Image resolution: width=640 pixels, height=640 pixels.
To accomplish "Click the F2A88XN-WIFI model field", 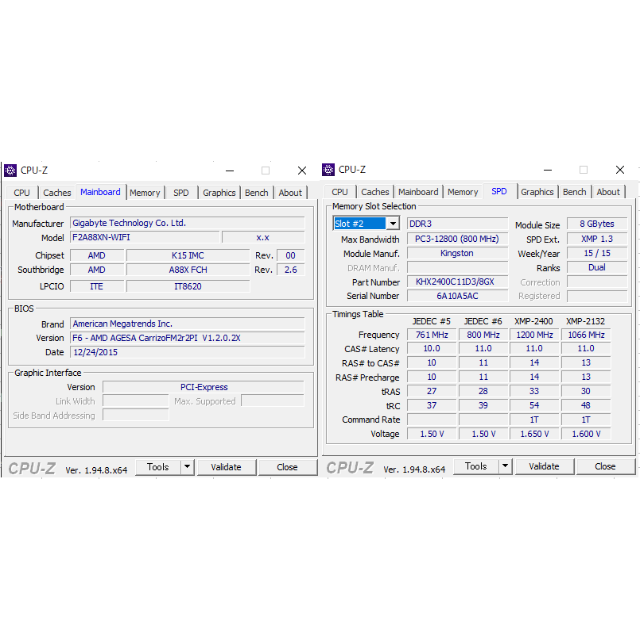I will tap(145, 237).
